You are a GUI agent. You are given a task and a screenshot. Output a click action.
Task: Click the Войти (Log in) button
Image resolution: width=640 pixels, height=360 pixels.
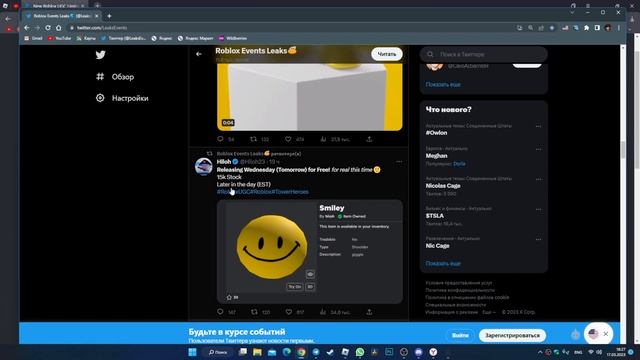tap(460, 335)
